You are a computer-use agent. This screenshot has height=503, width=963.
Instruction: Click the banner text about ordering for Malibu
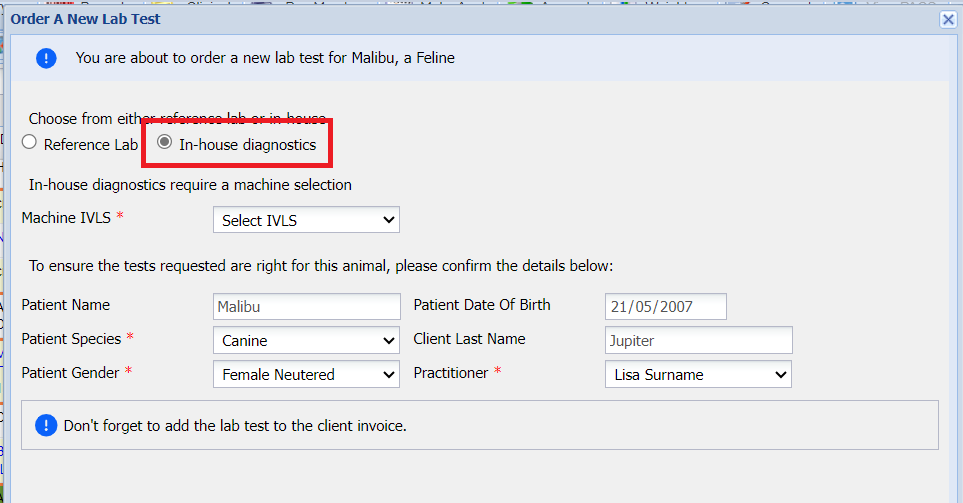click(x=265, y=58)
